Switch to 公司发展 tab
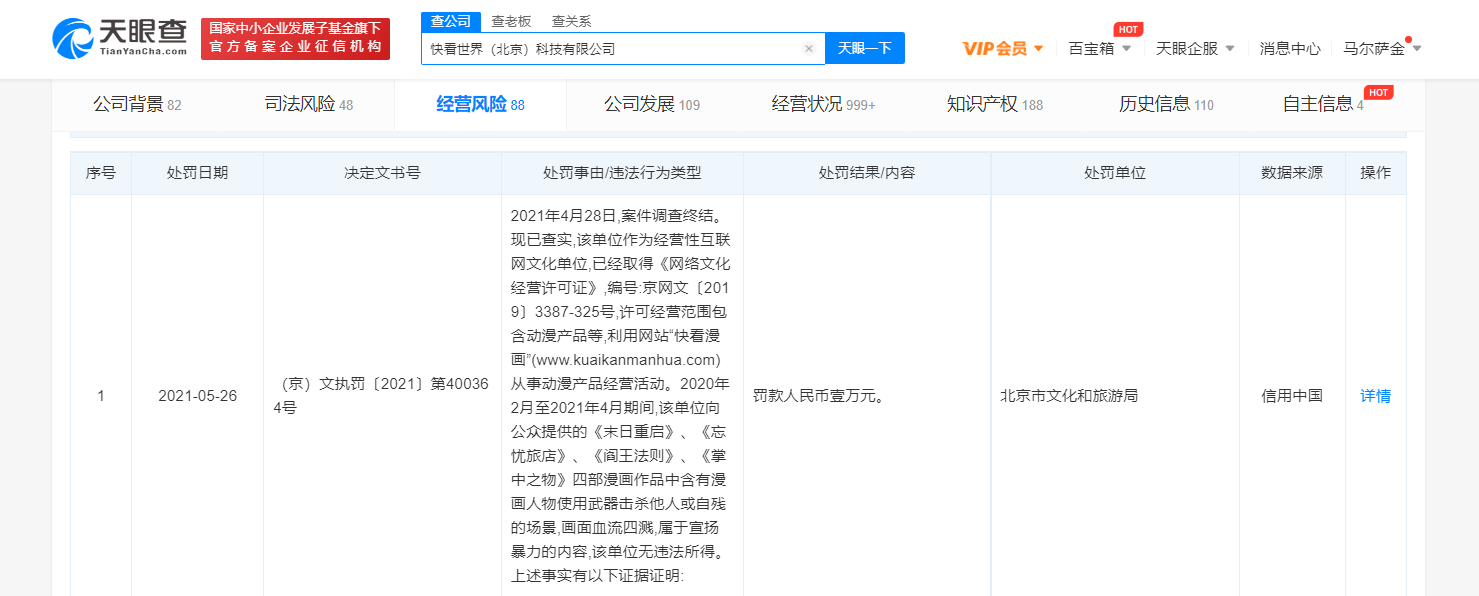 652,104
